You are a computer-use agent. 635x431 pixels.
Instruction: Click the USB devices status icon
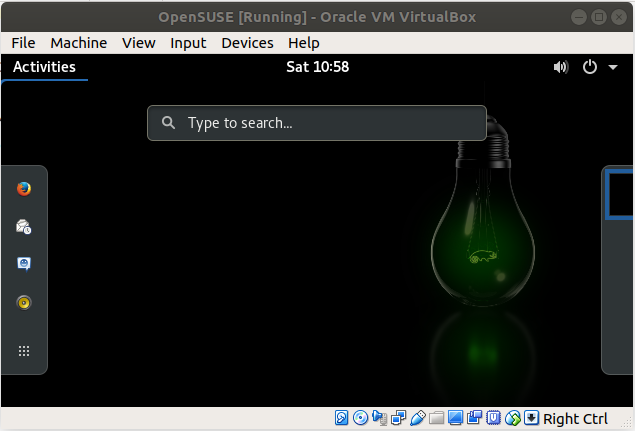pyautogui.click(x=418, y=418)
